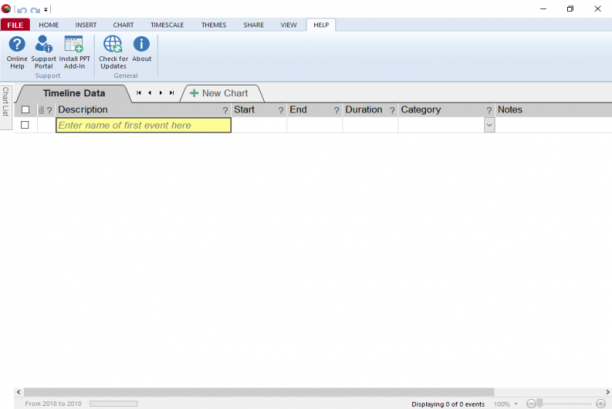Click the zoom in plus button
The image size is (612, 409).
601,404
